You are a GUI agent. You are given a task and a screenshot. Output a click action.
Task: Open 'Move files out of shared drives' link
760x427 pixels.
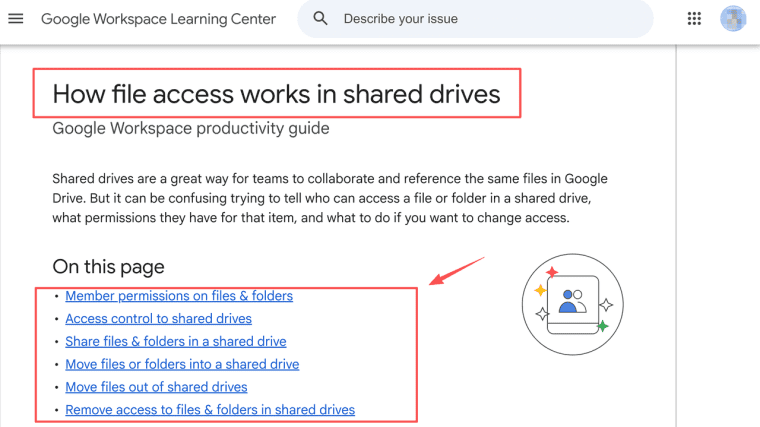click(x=156, y=387)
